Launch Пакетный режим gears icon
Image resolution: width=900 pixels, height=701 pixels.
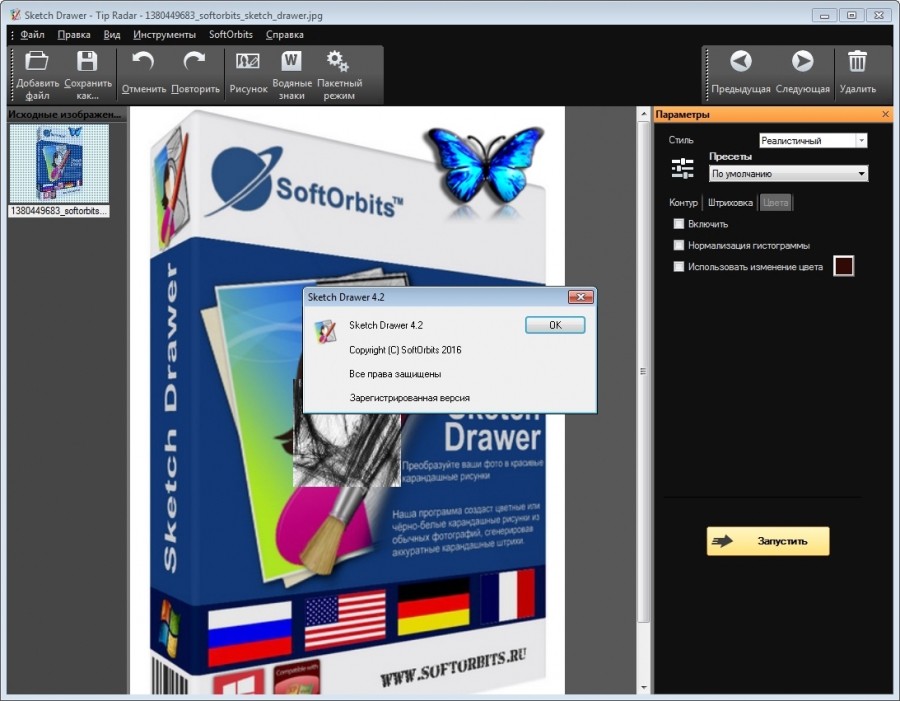338,61
